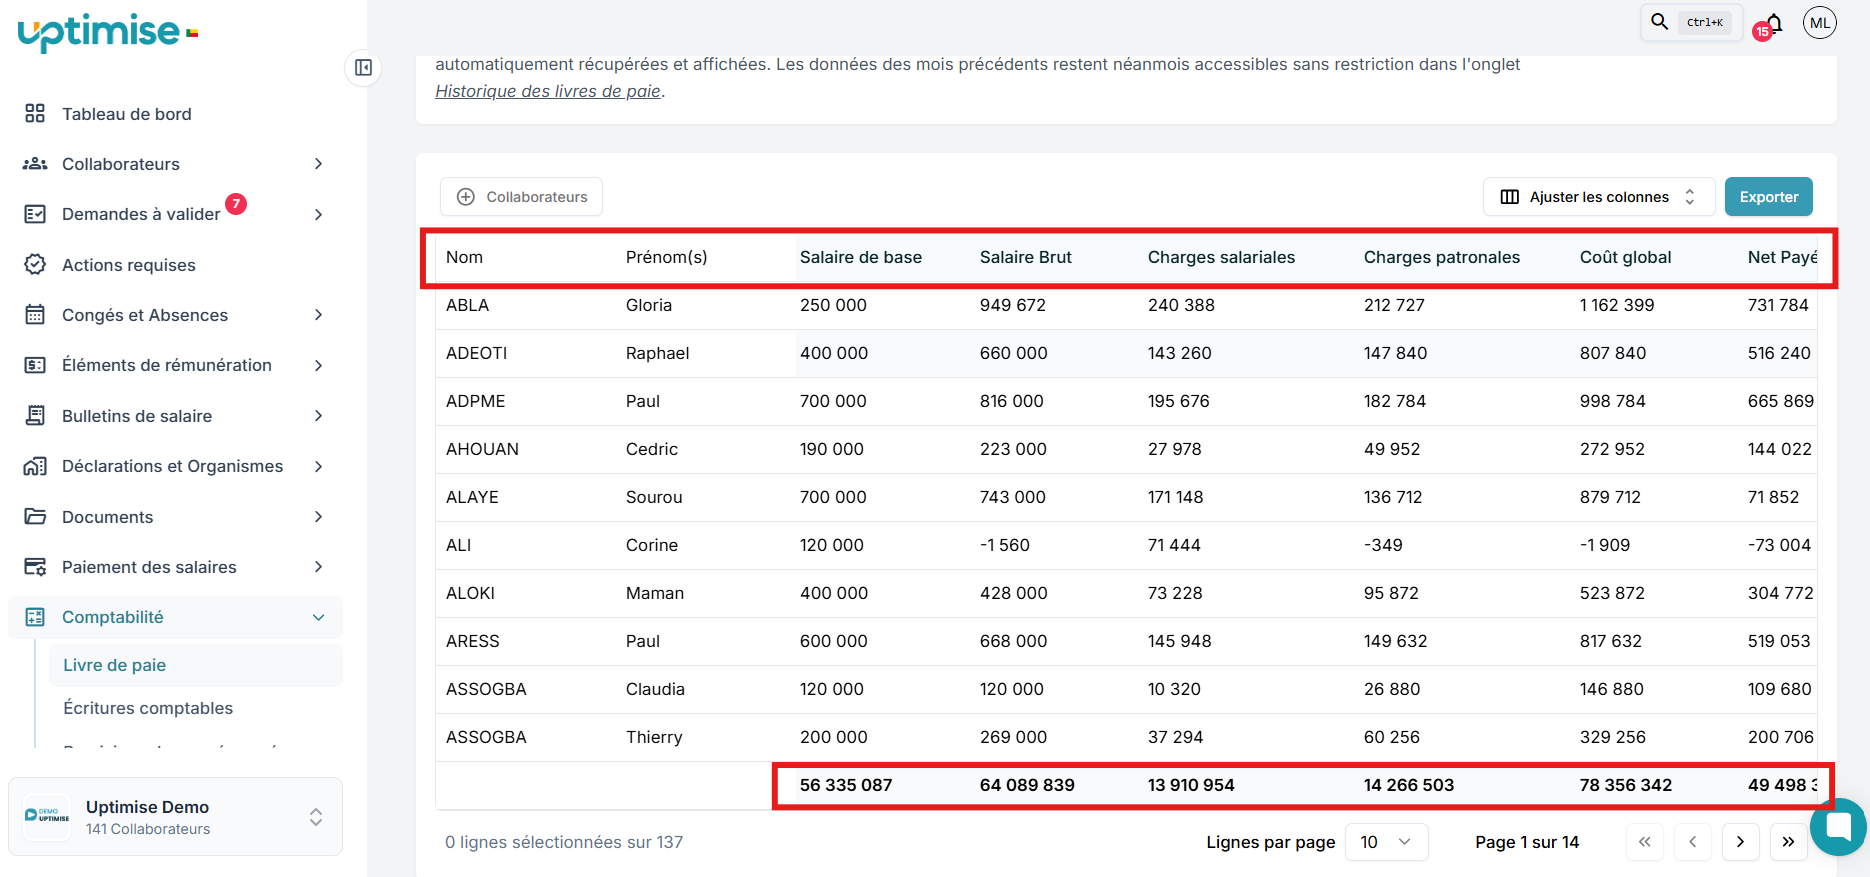Open the ML user avatar

[1819, 23]
